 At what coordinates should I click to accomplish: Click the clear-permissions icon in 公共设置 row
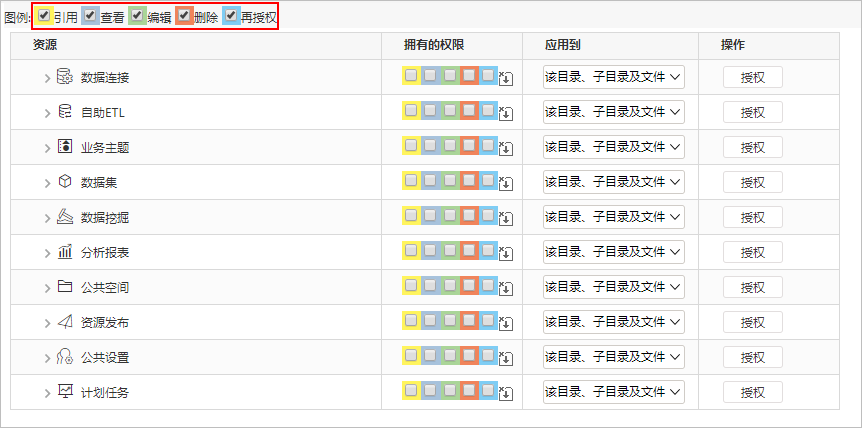506,359
